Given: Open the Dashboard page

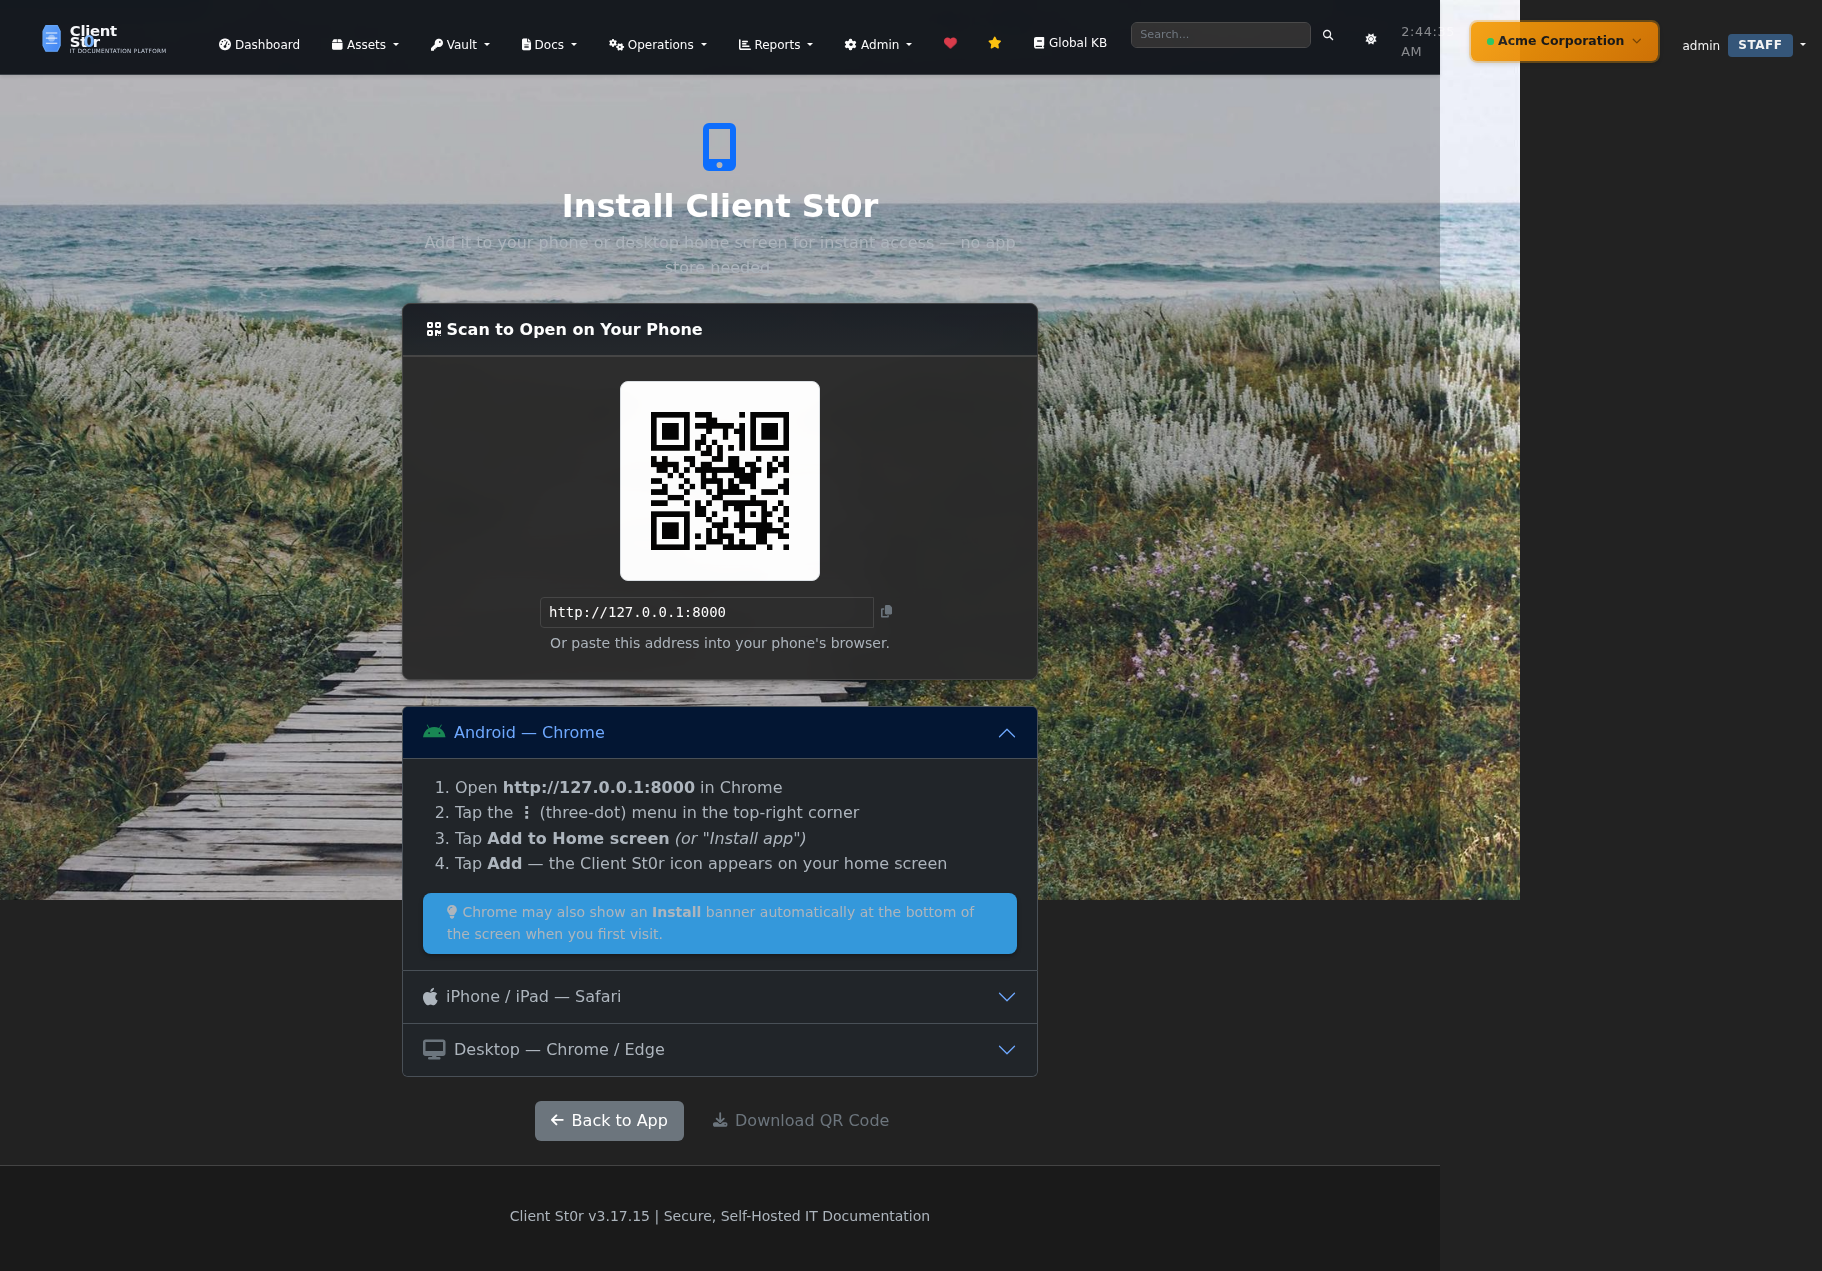Looking at the screenshot, I should click(x=259, y=45).
